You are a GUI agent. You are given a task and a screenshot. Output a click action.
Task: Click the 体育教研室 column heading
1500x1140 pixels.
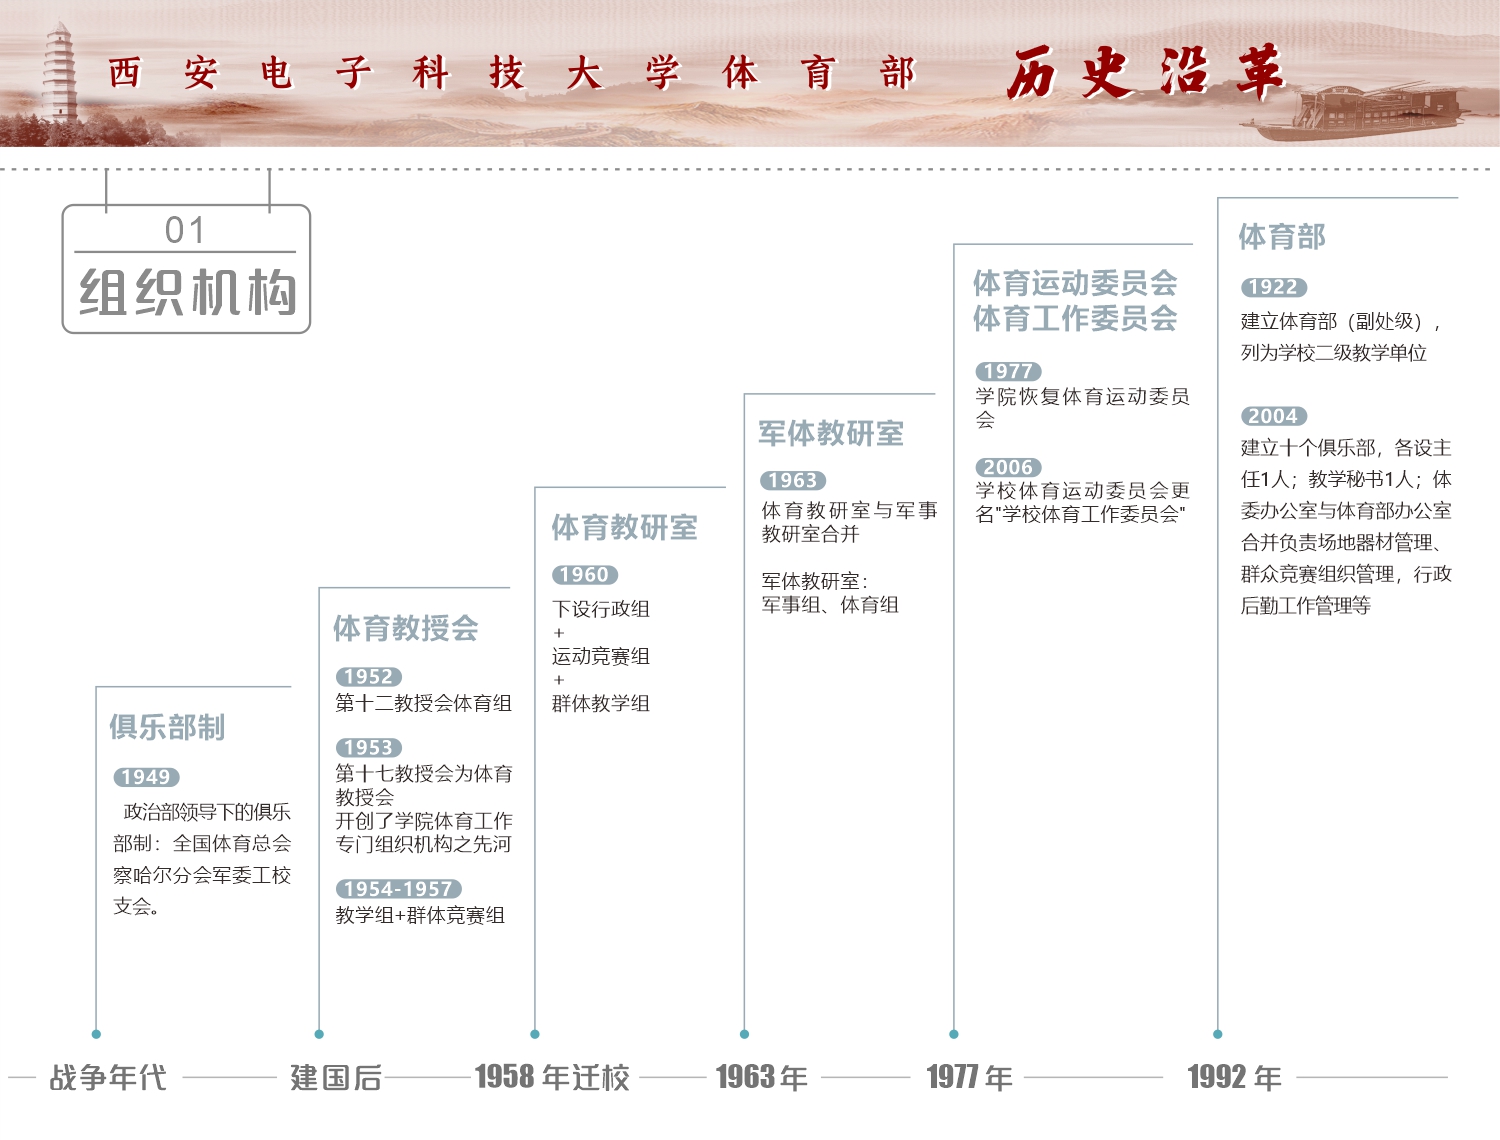(624, 527)
